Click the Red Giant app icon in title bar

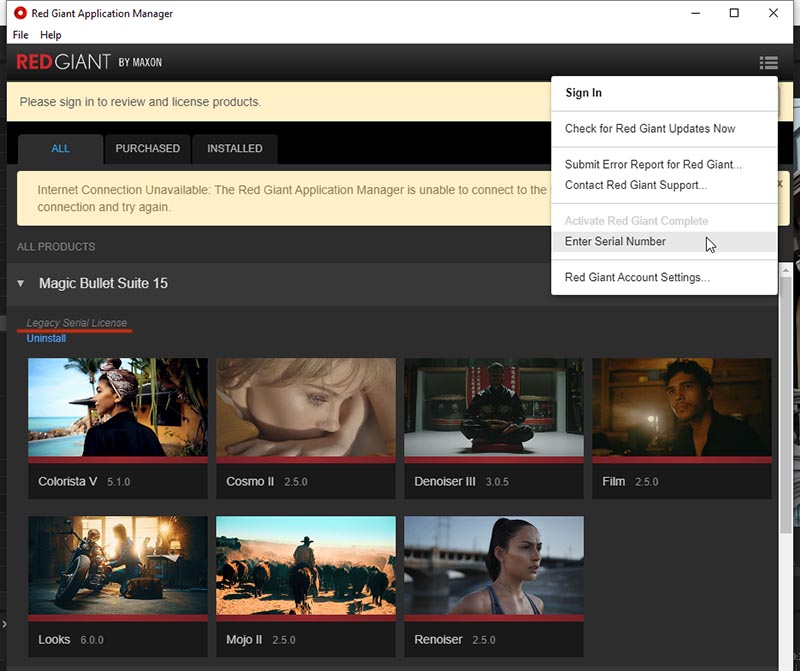click(20, 13)
